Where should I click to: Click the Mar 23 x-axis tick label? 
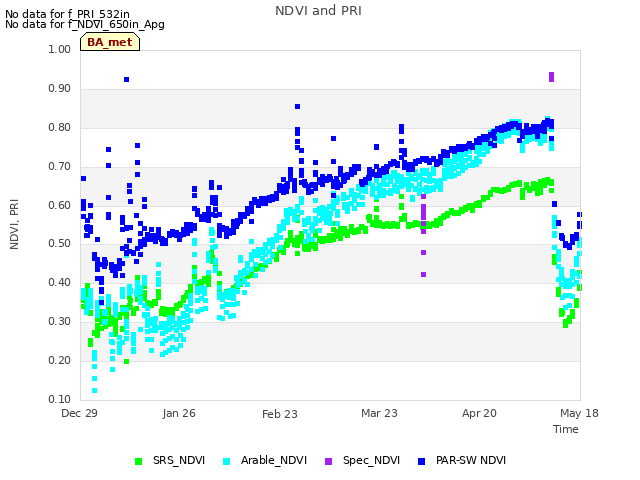click(379, 413)
